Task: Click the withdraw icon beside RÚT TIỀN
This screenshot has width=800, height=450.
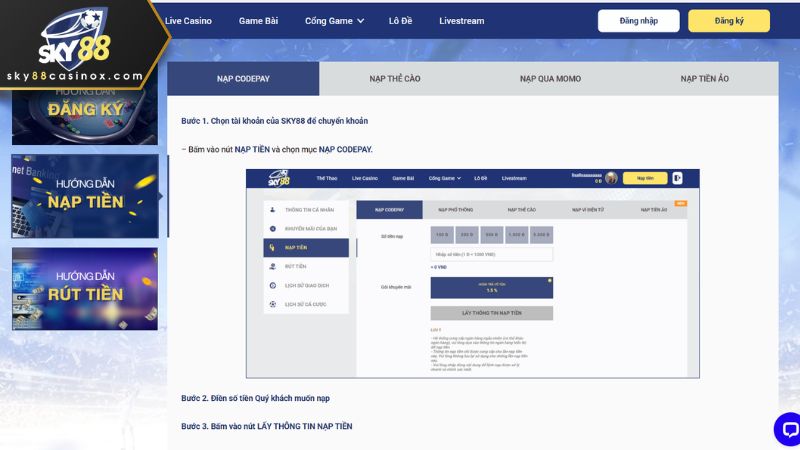Action: point(272,266)
